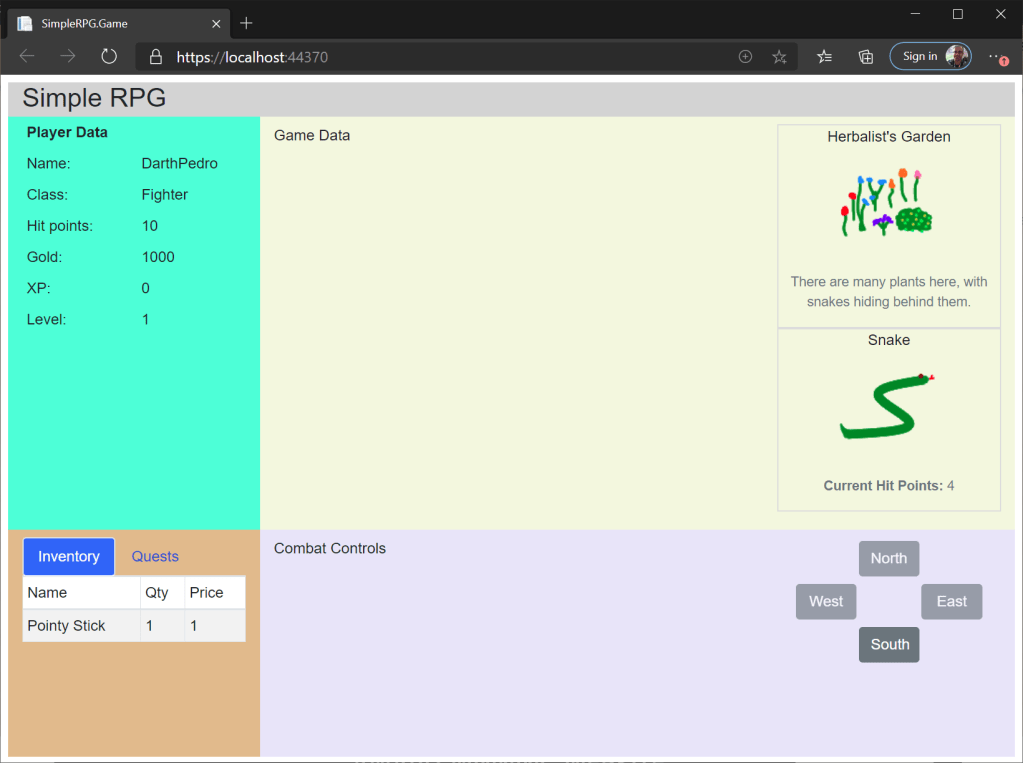1023x763 pixels.
Task: Open the Collections icon in toolbar
Action: (866, 57)
